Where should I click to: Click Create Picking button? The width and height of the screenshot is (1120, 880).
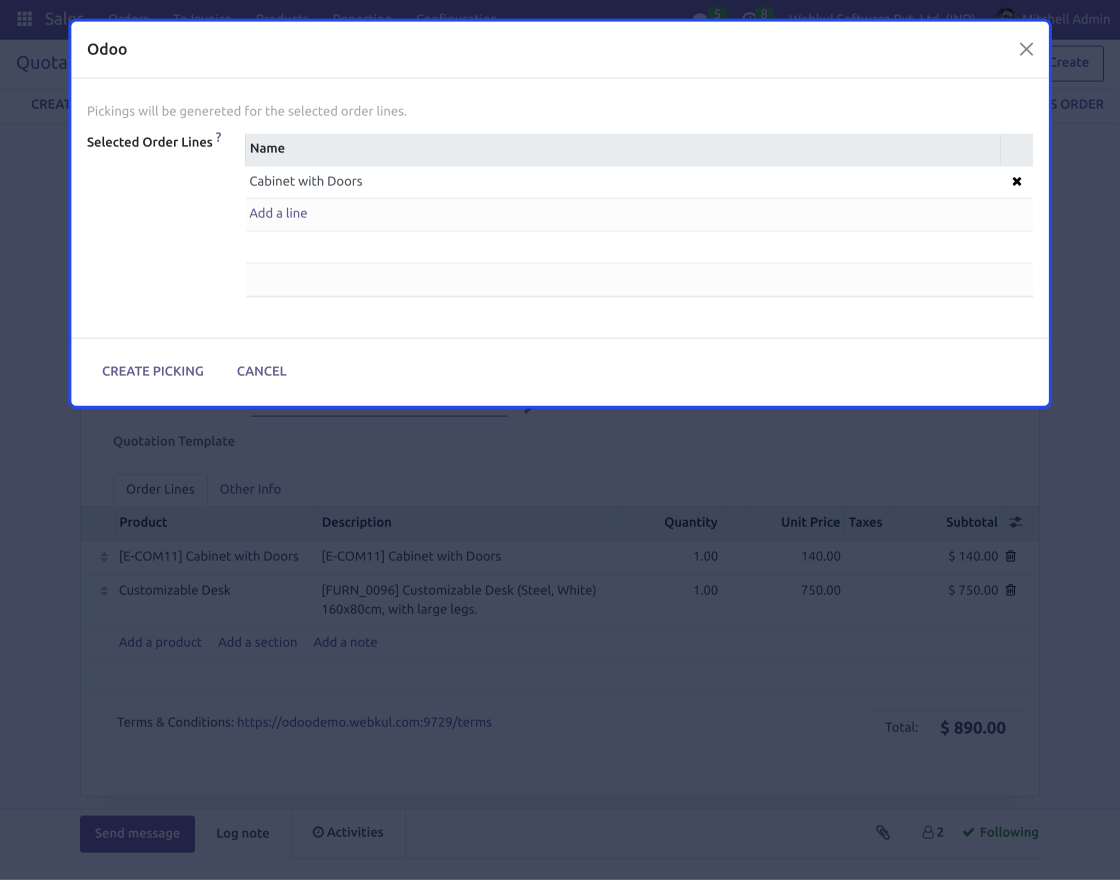pyautogui.click(x=153, y=371)
